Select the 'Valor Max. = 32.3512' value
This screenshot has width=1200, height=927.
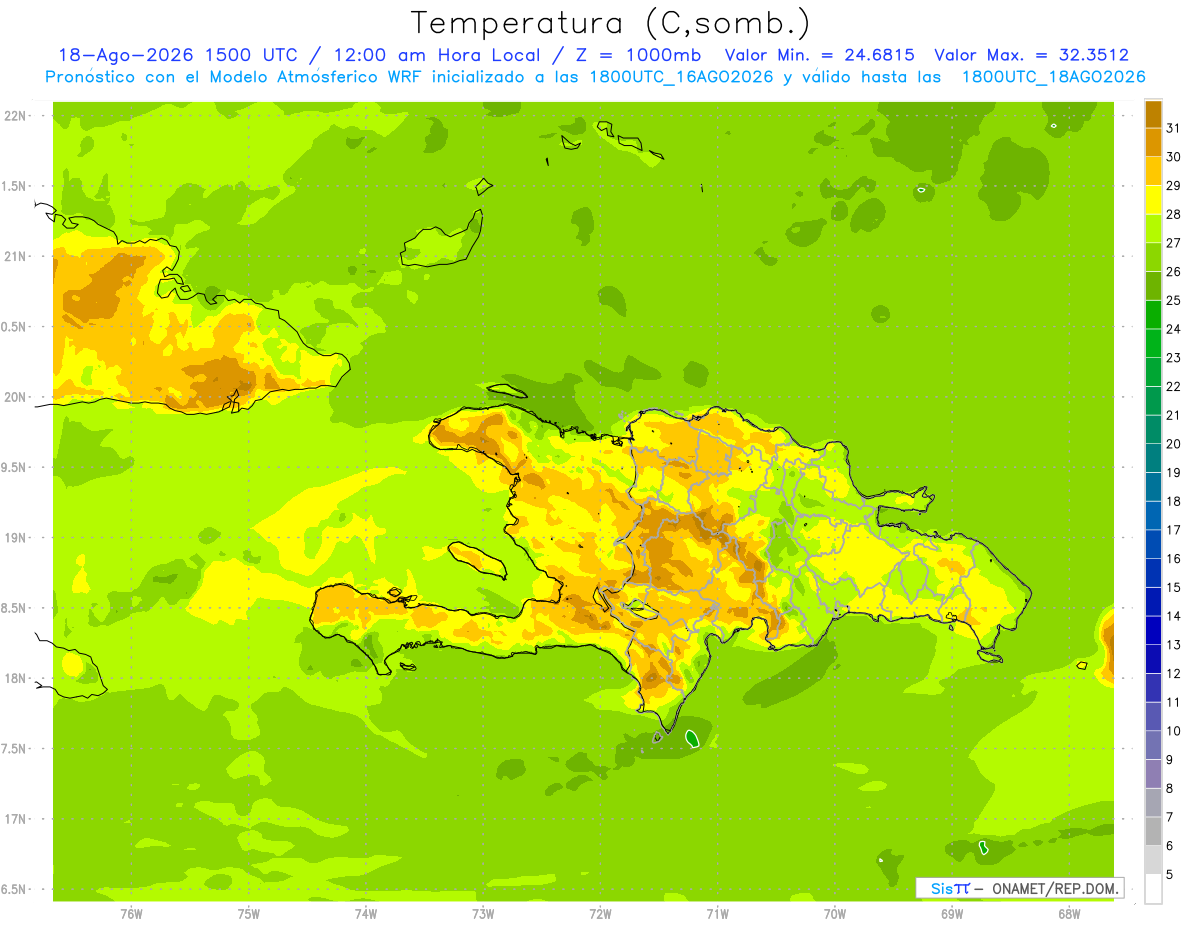coord(1032,55)
